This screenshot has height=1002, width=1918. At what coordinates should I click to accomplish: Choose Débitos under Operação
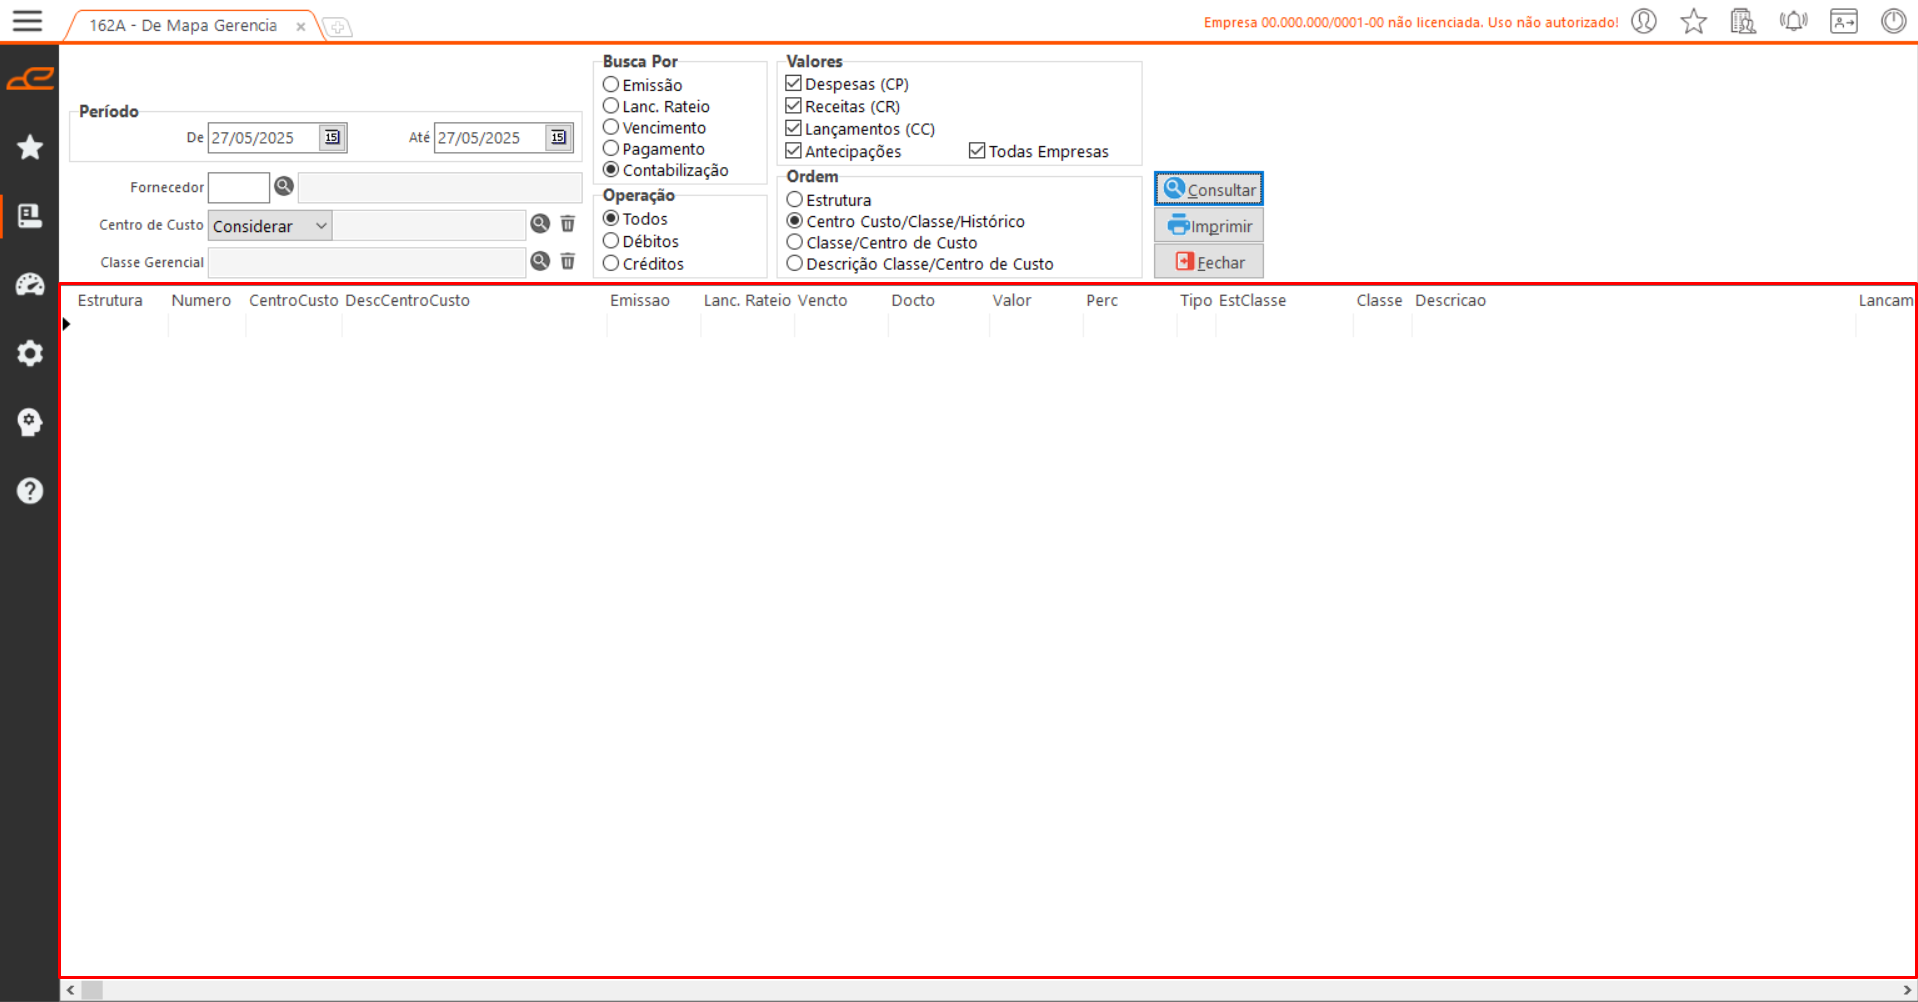pos(611,241)
